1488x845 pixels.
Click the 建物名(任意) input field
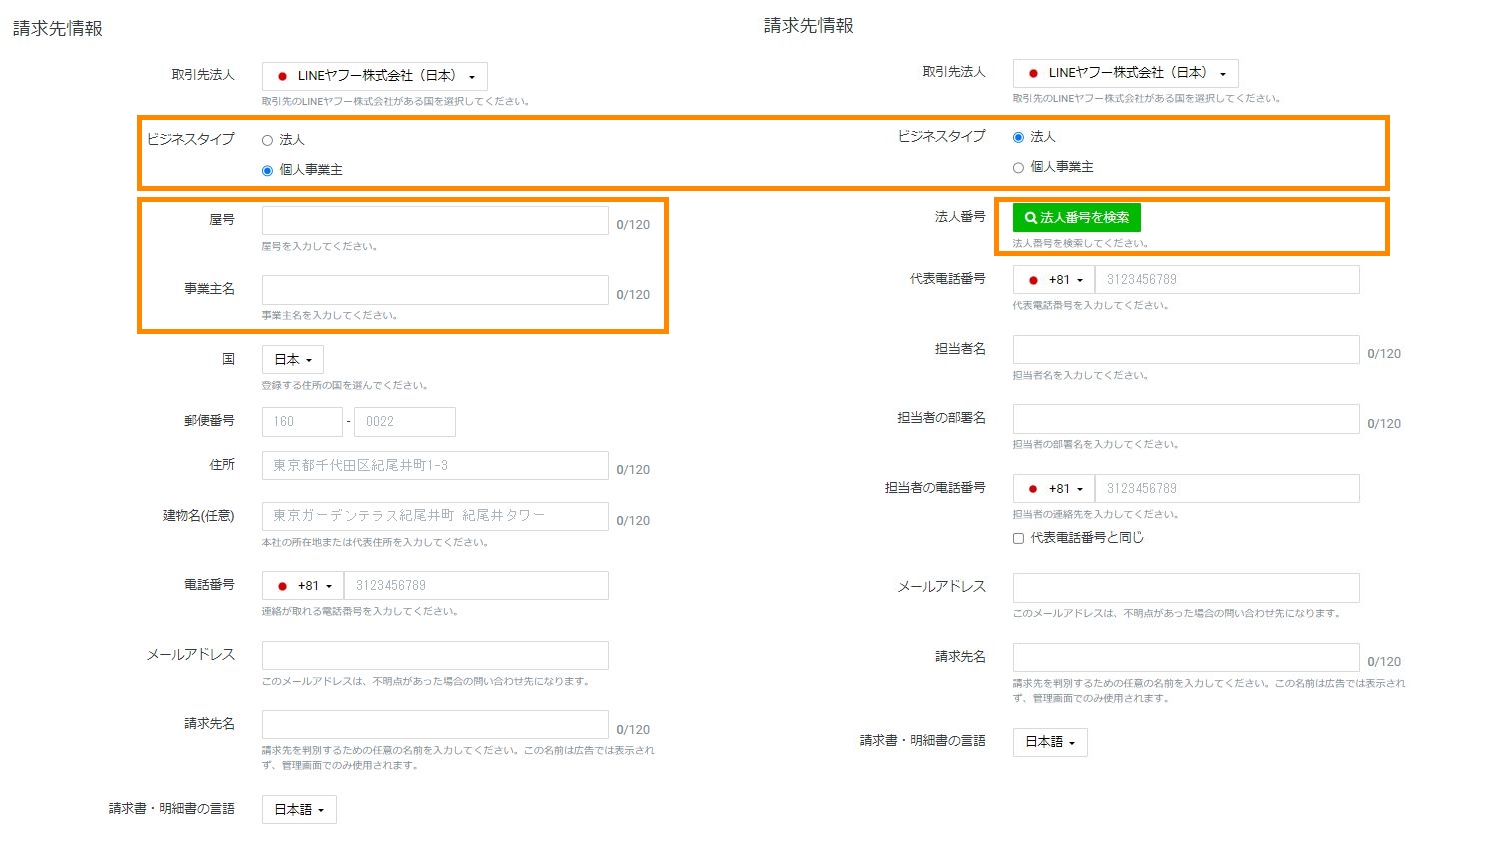pos(435,516)
